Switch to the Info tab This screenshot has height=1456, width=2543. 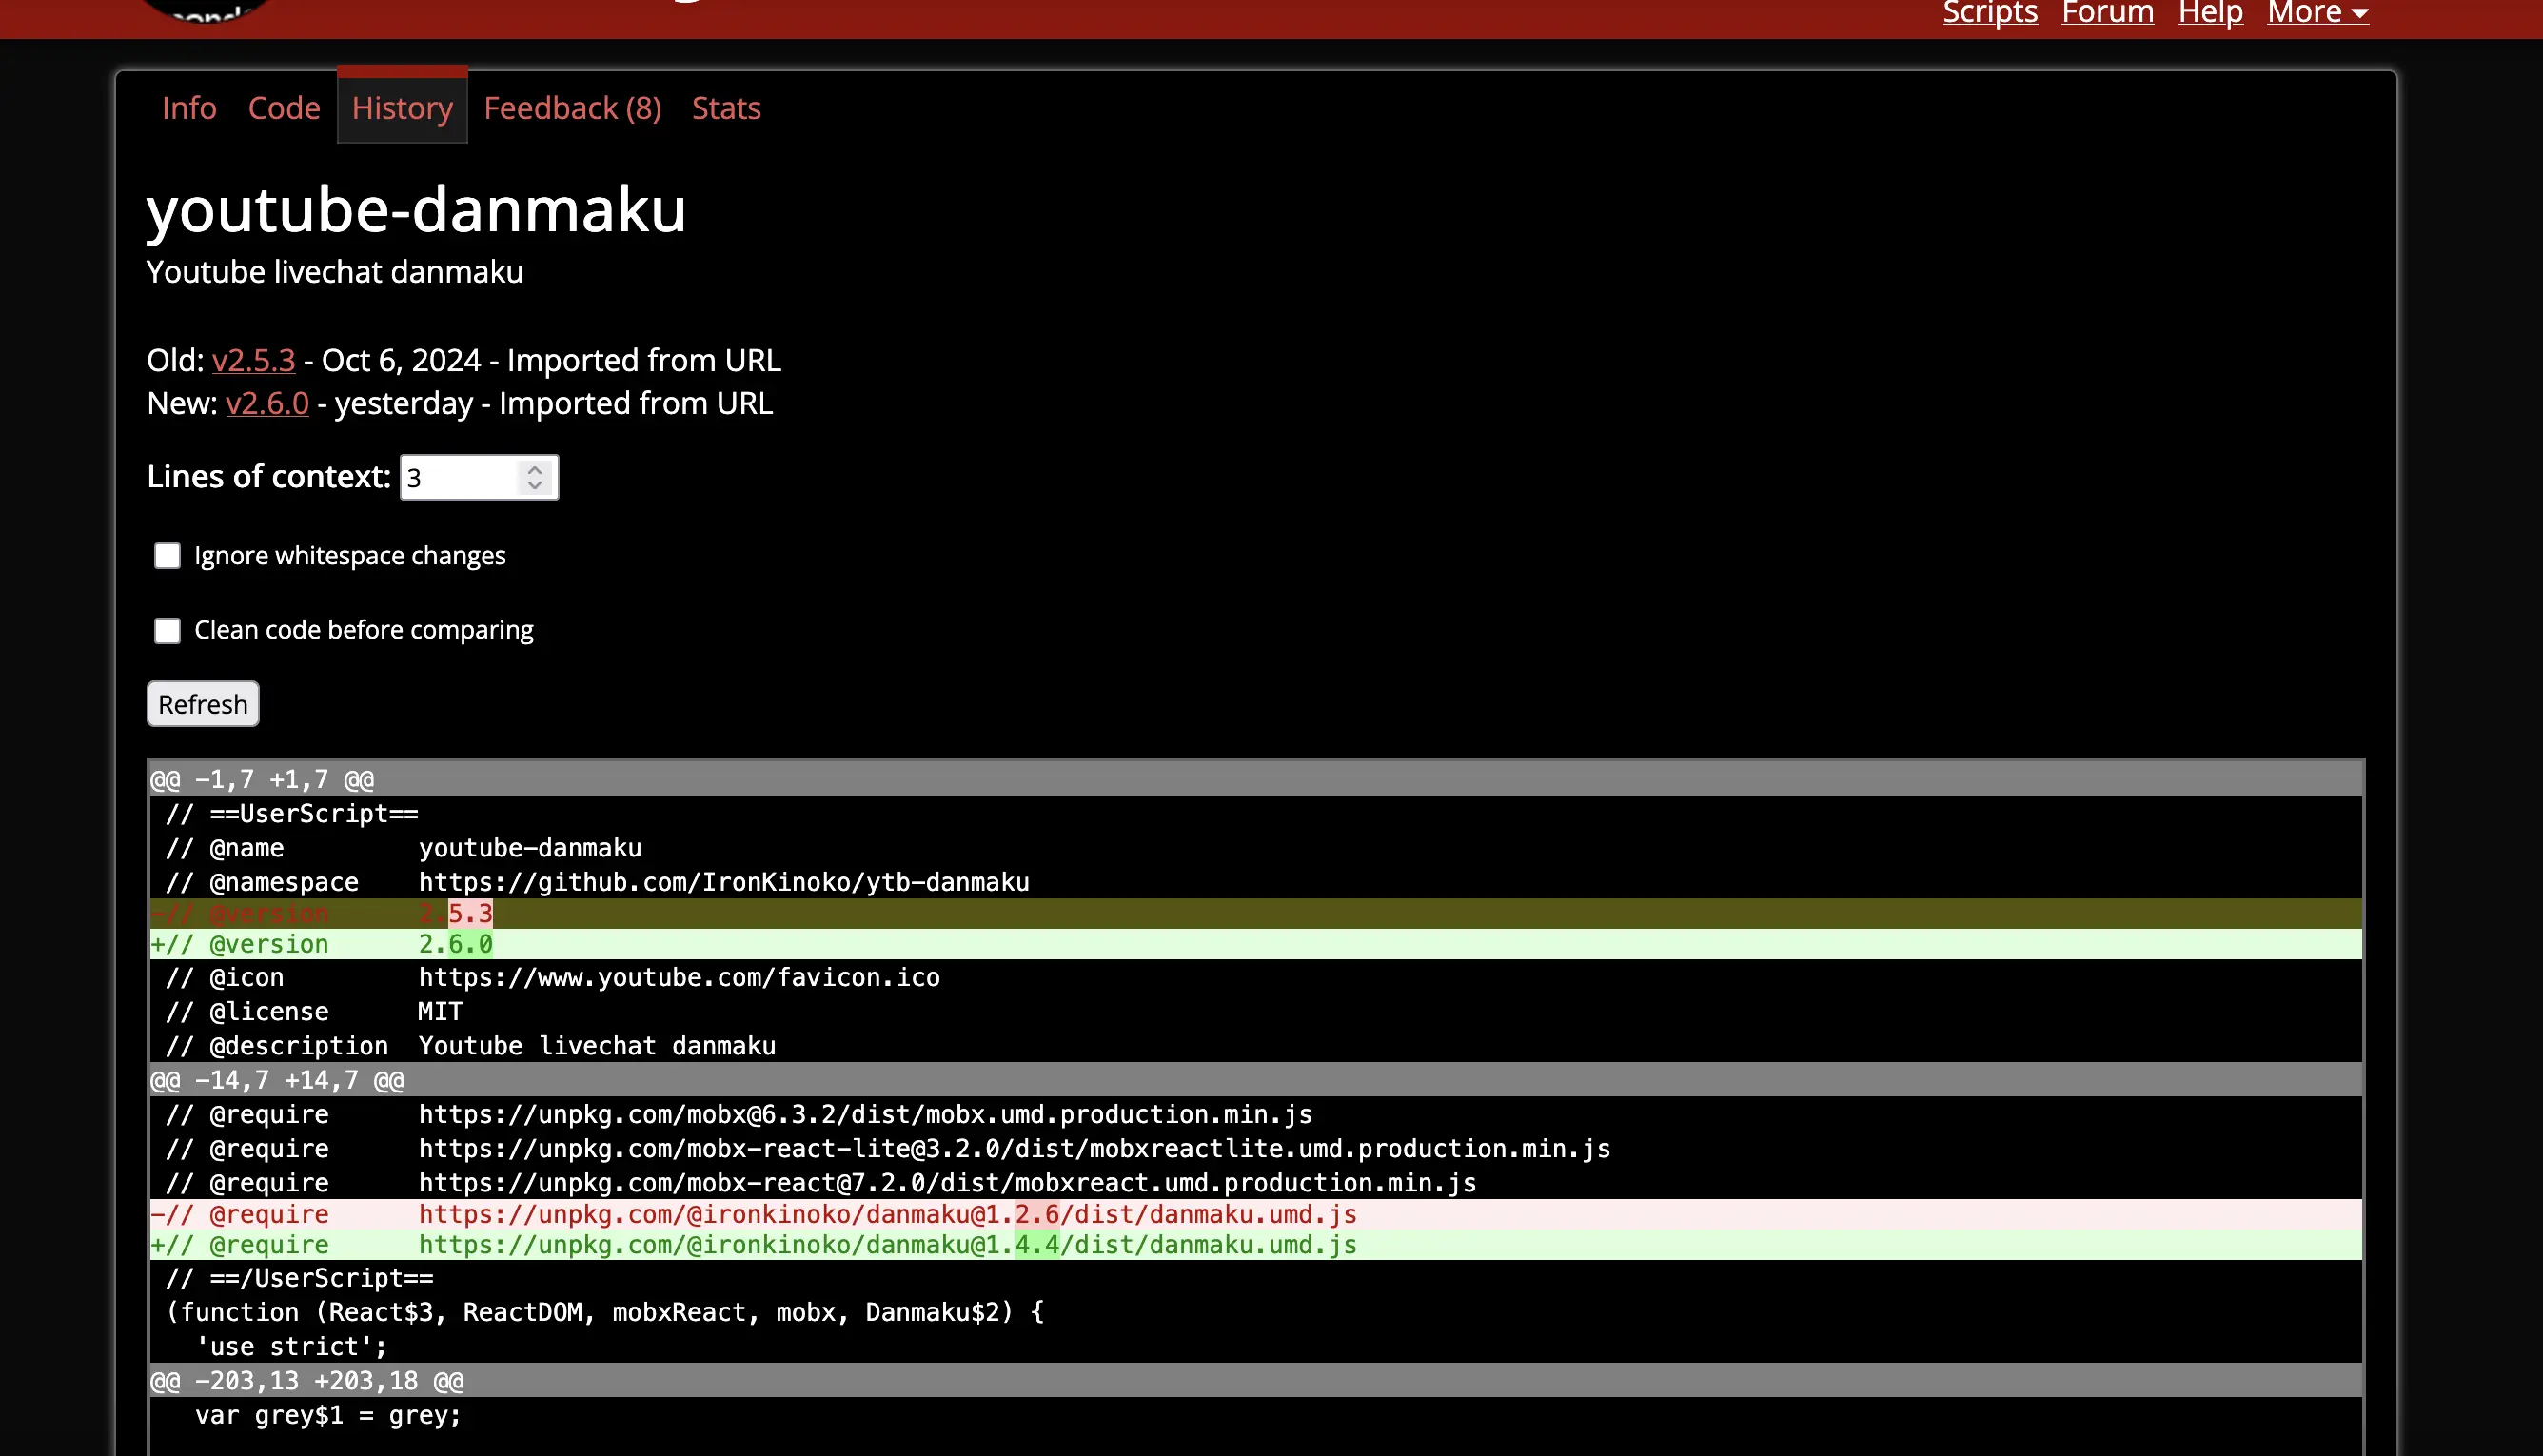click(189, 108)
